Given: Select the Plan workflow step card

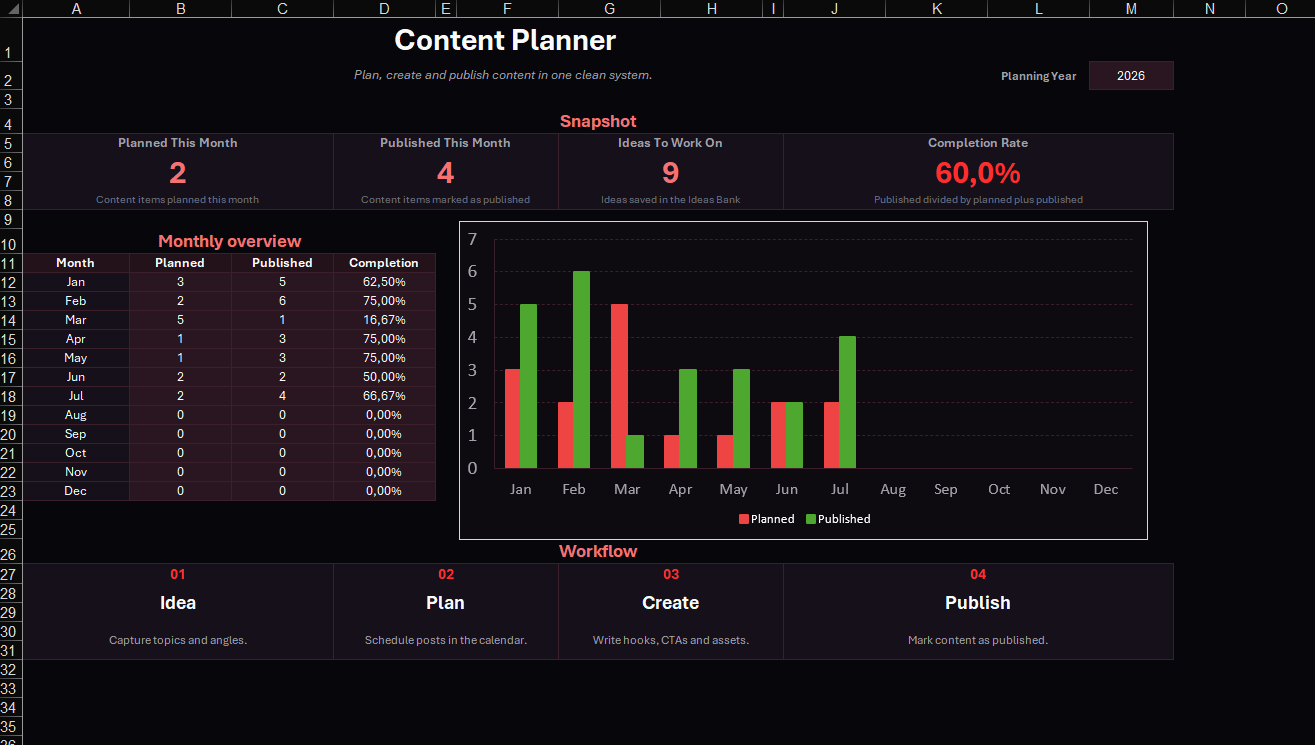Looking at the screenshot, I should point(446,611).
